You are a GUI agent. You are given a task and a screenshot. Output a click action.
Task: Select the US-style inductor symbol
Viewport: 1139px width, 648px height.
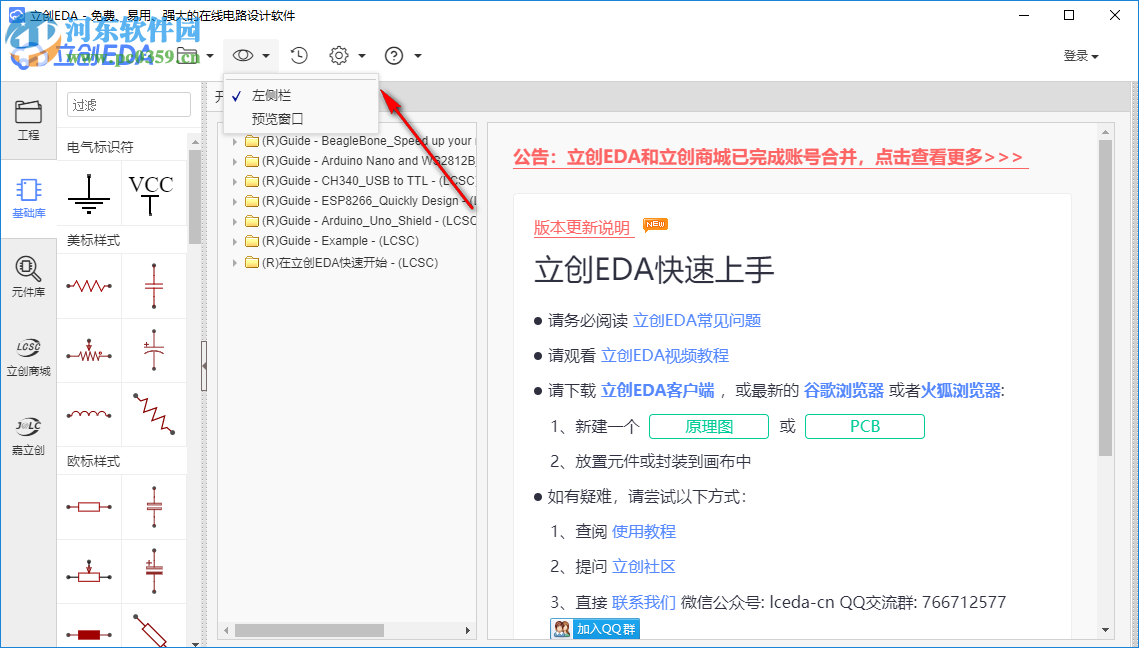click(x=89, y=415)
